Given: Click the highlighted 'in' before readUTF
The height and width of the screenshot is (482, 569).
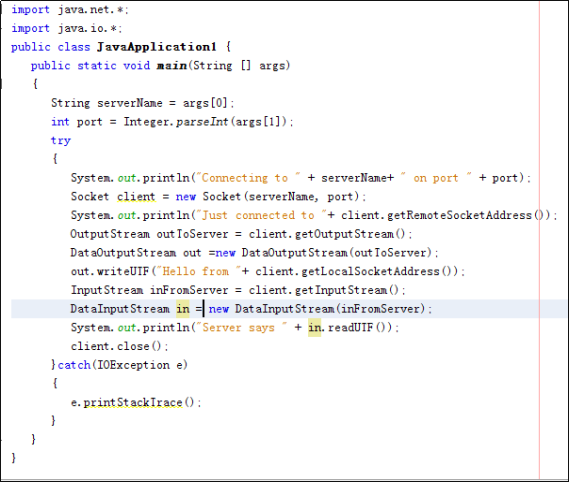Looking at the screenshot, I should click(x=315, y=328).
